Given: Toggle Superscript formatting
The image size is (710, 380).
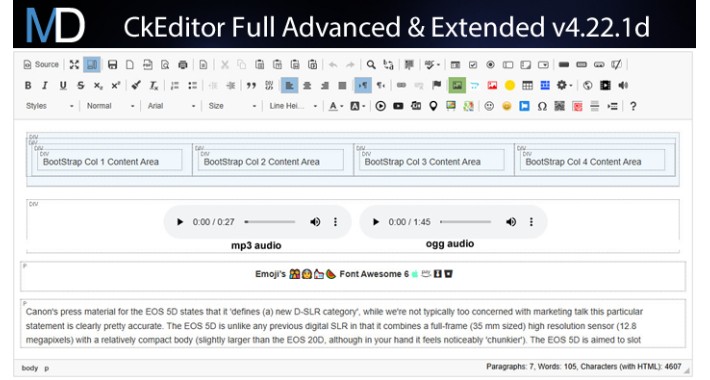Looking at the screenshot, I should click(x=116, y=86).
